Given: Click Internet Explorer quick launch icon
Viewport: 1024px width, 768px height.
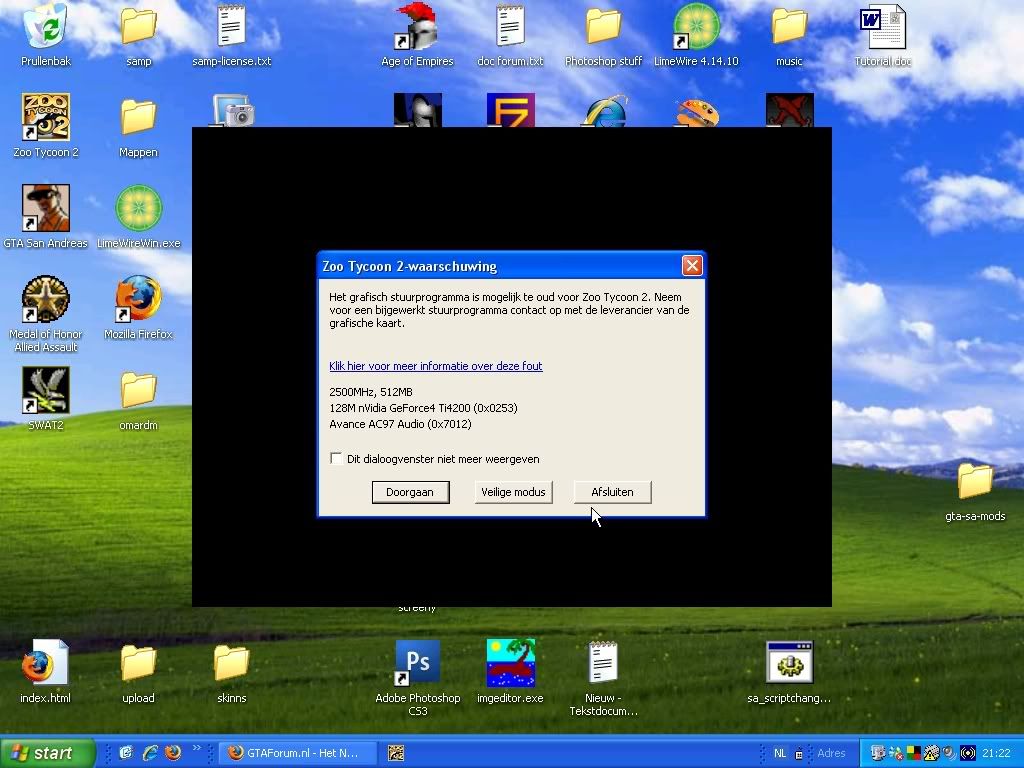Looking at the screenshot, I should click(x=150, y=753).
